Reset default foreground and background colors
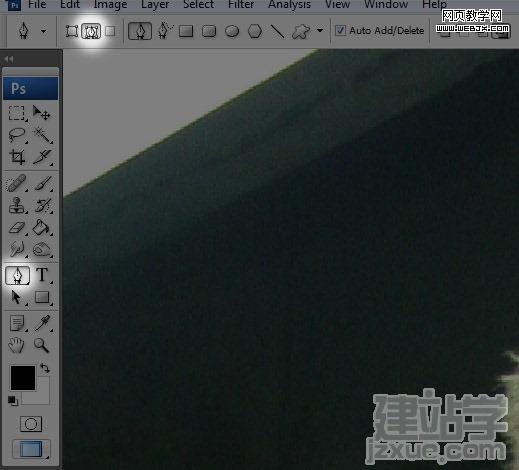This screenshot has width=519, height=470. pyautogui.click(x=13, y=400)
